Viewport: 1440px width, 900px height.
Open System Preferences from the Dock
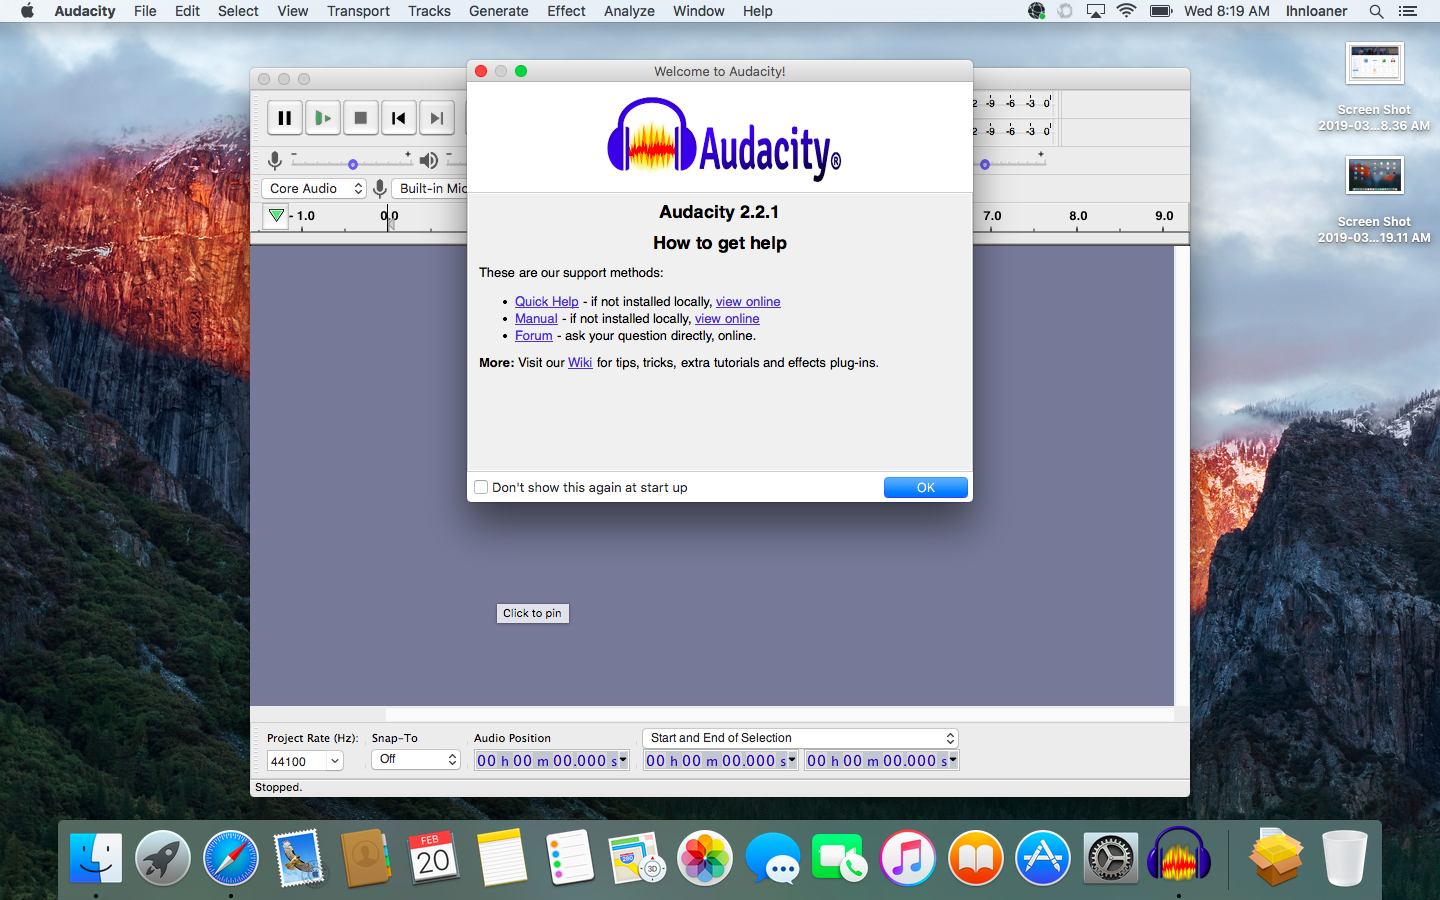1111,858
